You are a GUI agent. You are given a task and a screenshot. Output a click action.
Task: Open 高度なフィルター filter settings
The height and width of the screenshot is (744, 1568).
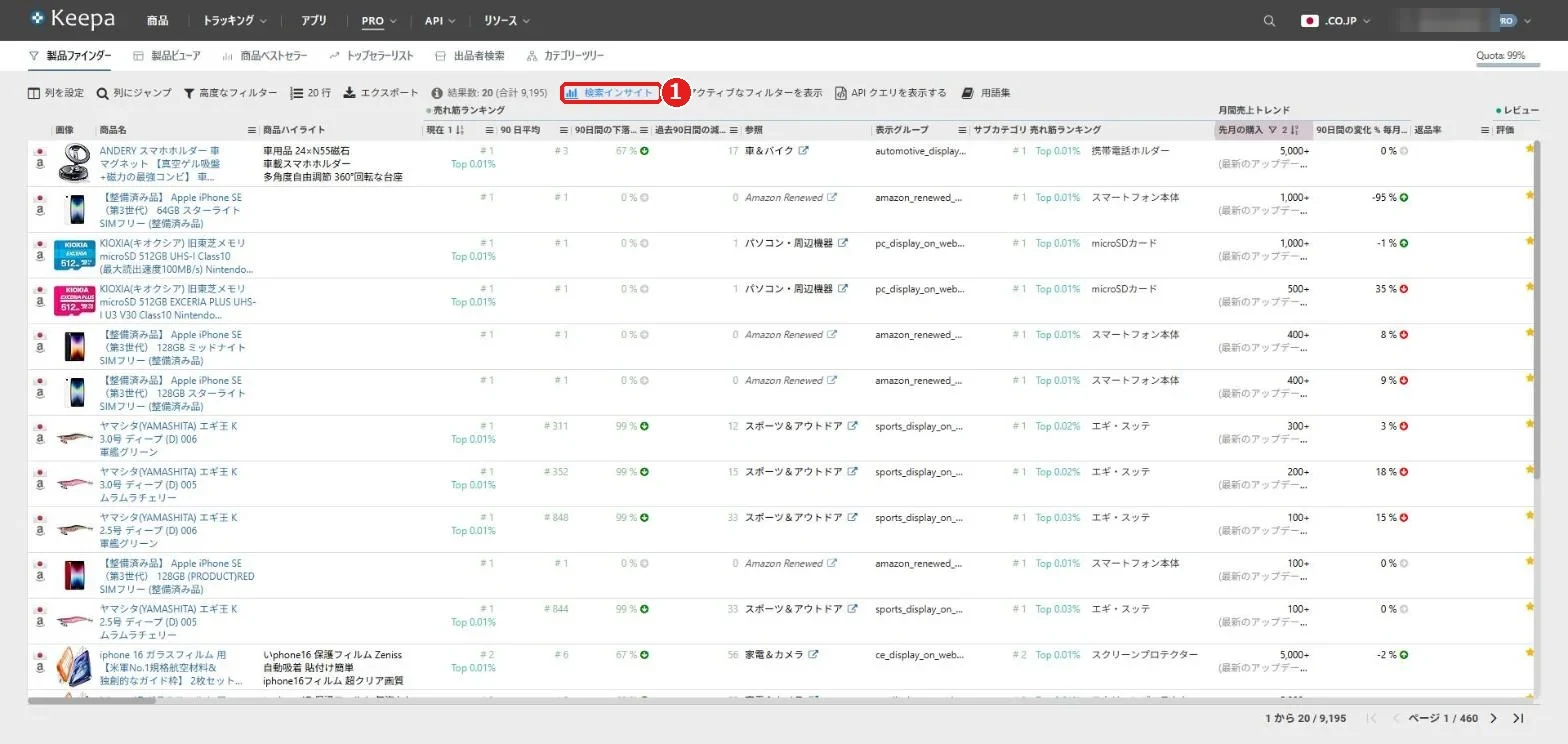tap(230, 93)
